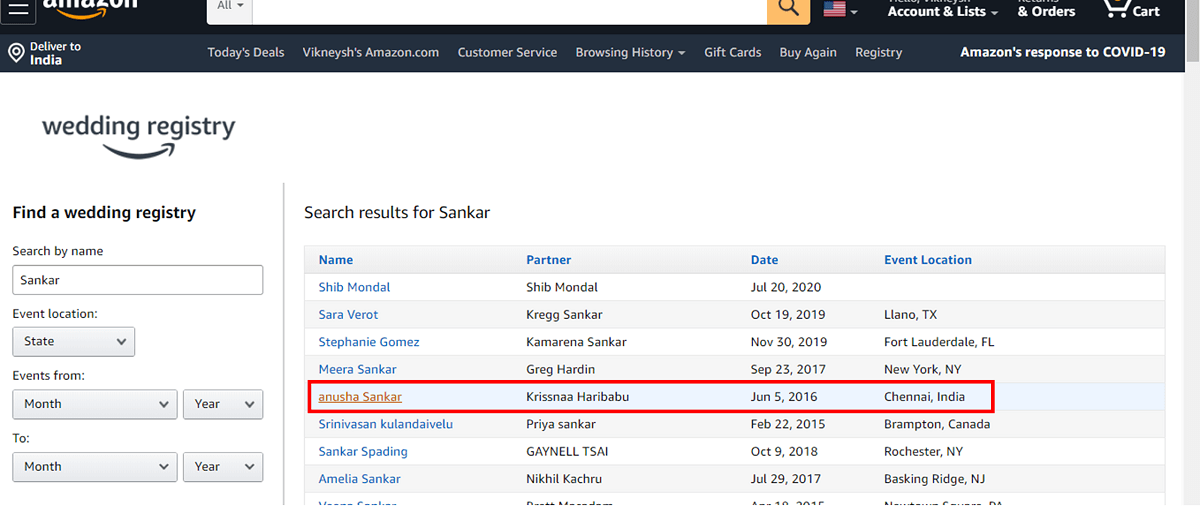Open Srinivasan kulandaivelu registry
1200x518 pixels.
click(x=386, y=424)
